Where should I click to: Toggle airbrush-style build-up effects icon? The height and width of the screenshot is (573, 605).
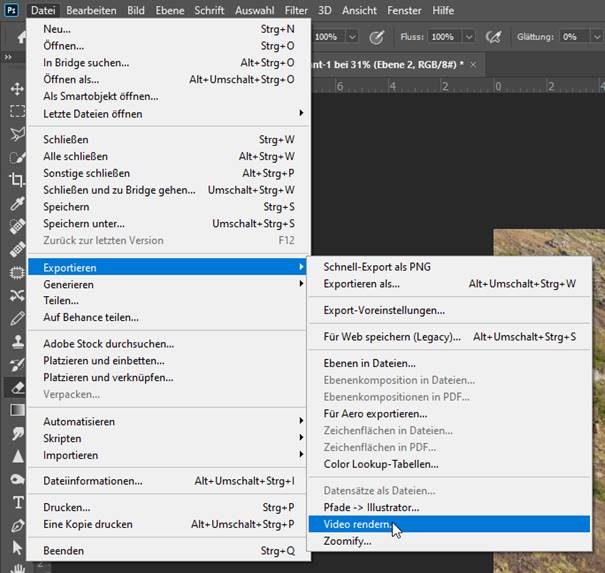(x=493, y=37)
